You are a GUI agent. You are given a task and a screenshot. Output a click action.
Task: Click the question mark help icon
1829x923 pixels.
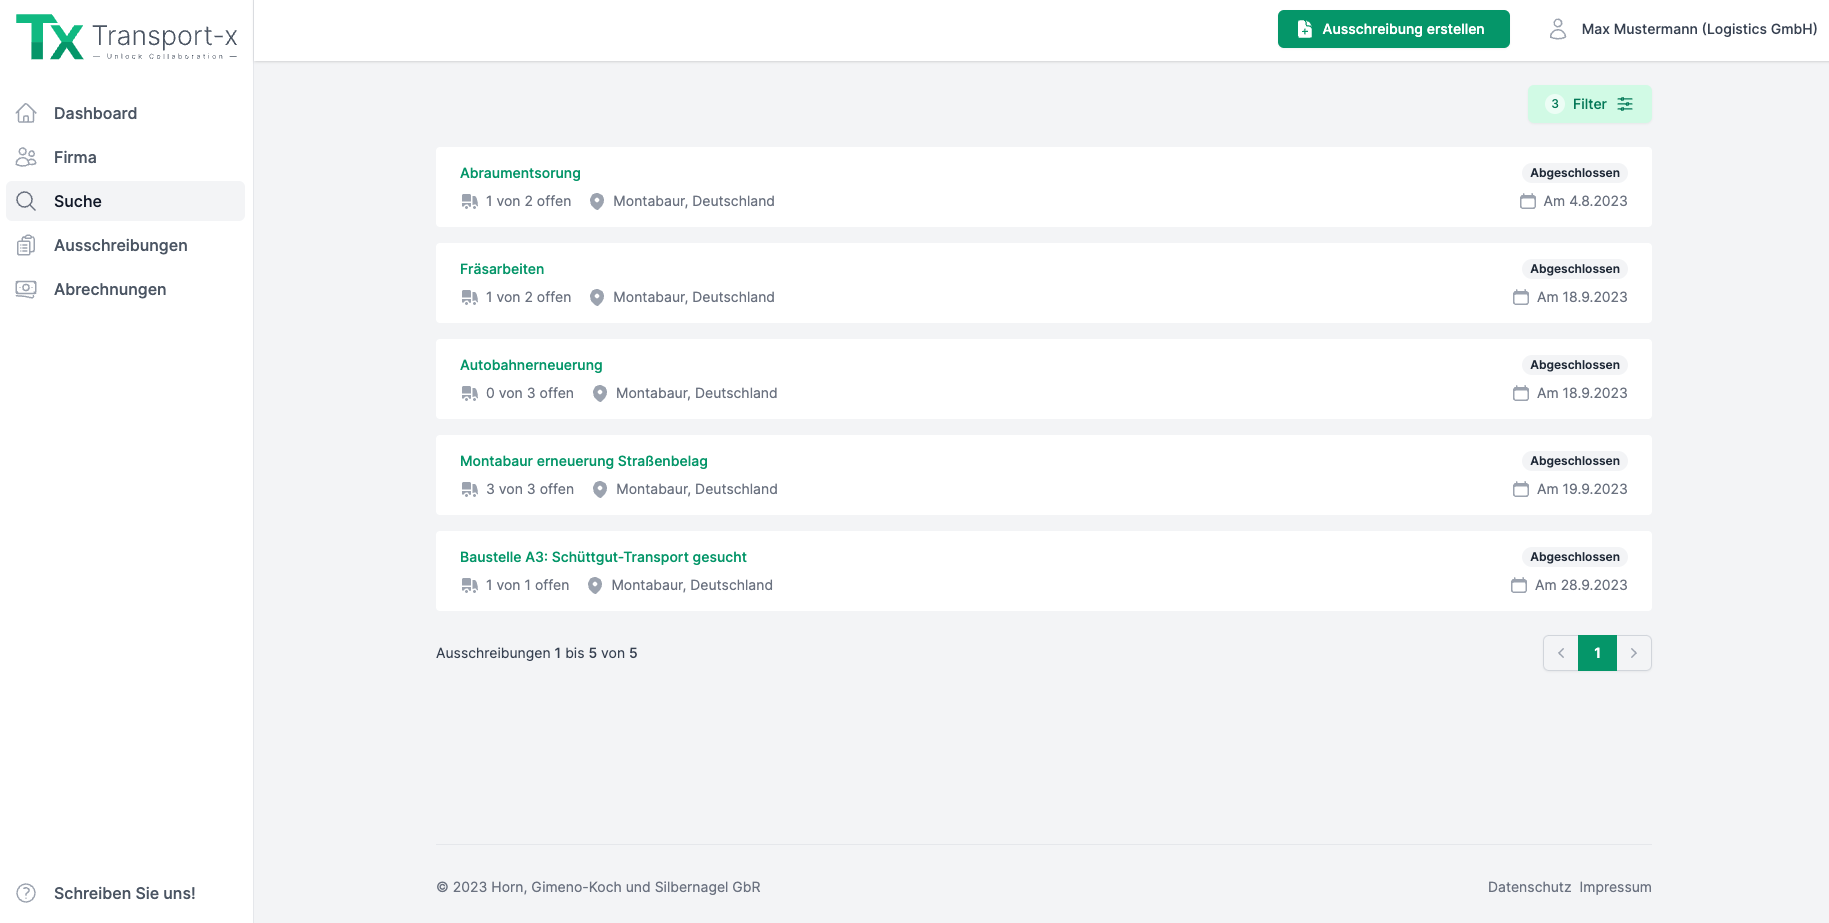(25, 893)
